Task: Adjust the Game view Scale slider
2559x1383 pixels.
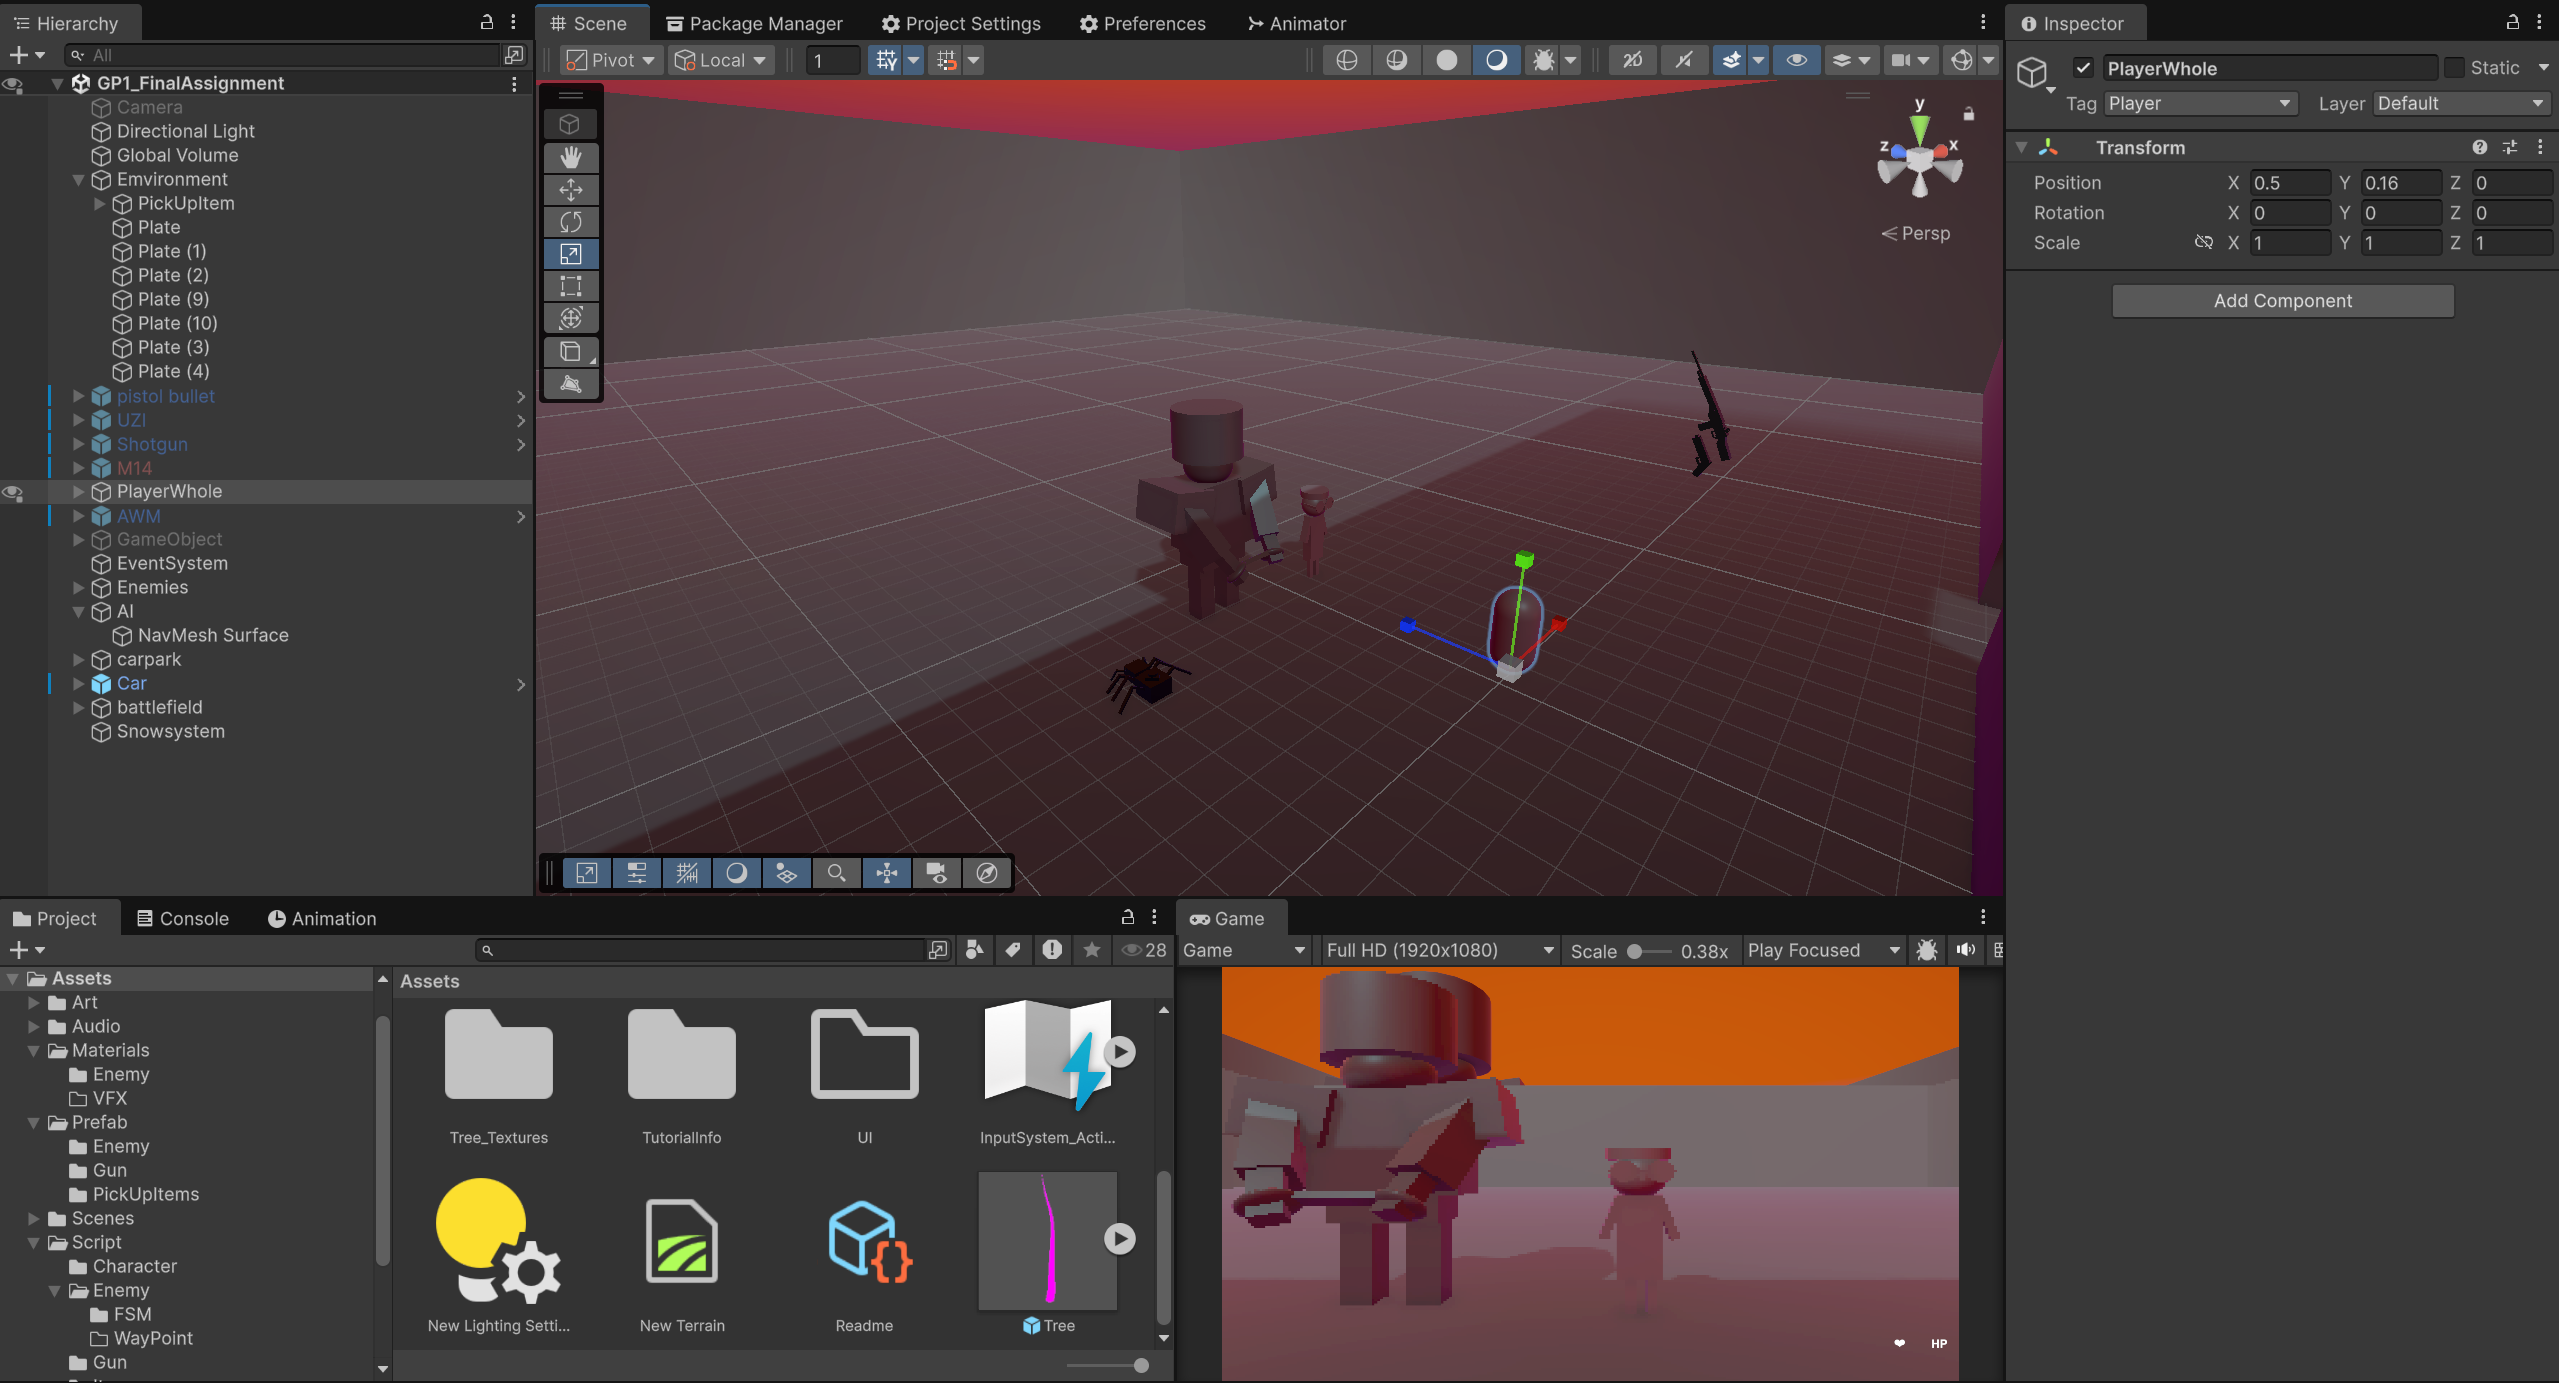Action: (1634, 951)
